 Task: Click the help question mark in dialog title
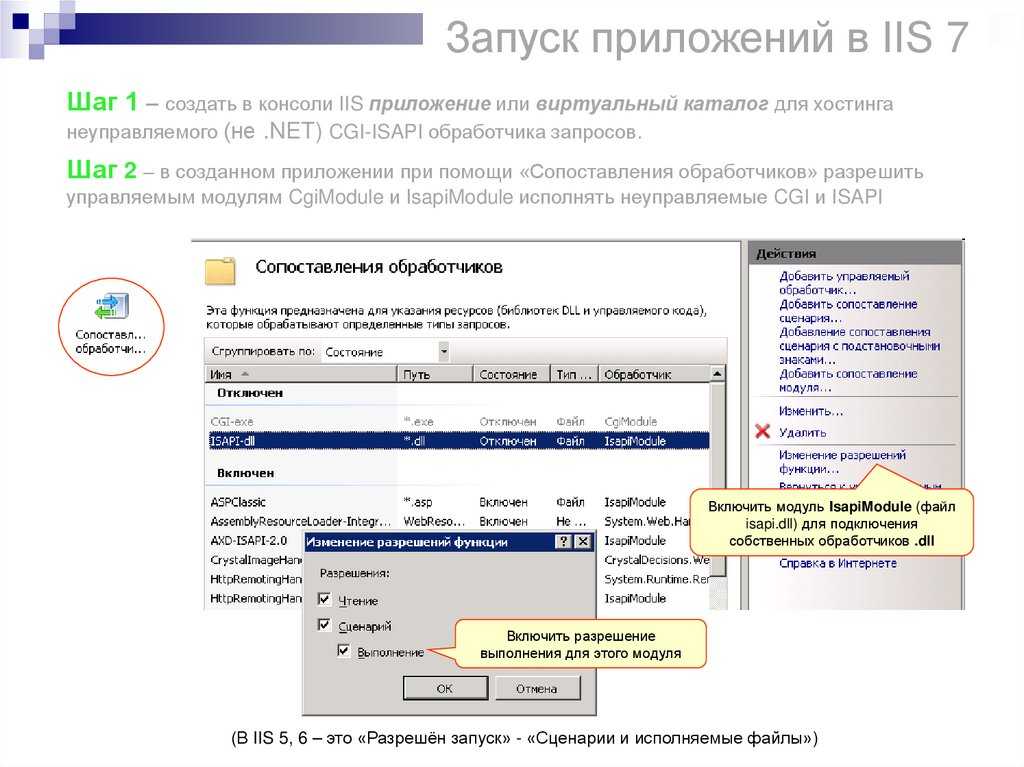tap(563, 541)
